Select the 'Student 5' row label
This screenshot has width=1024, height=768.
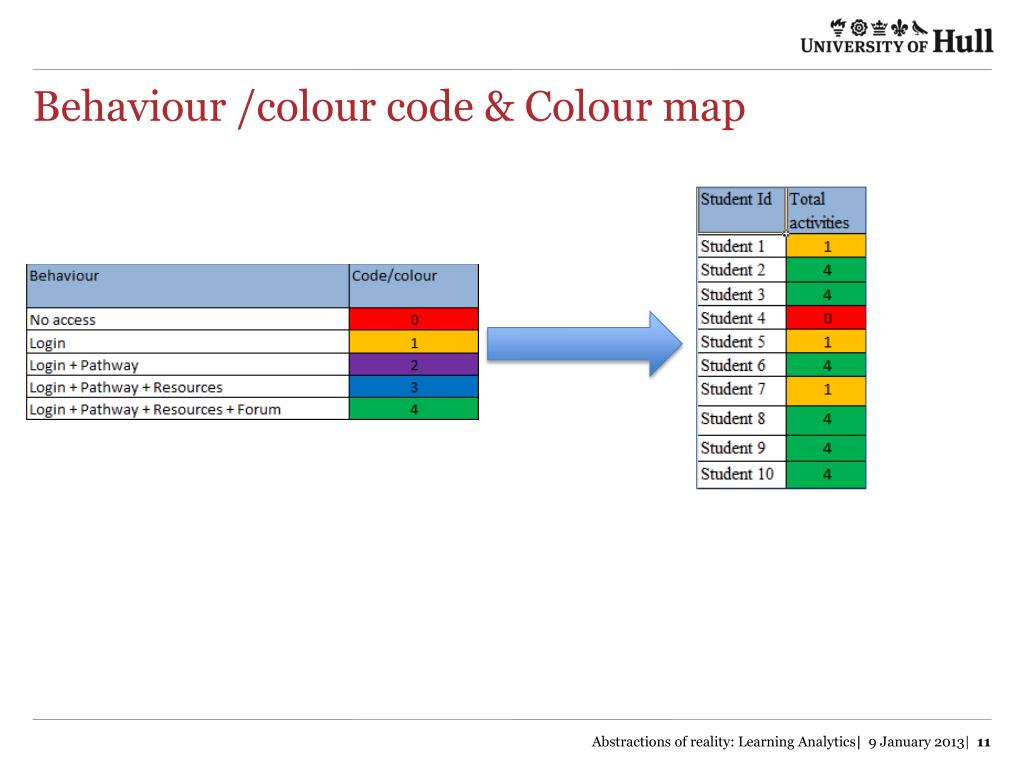coord(741,341)
